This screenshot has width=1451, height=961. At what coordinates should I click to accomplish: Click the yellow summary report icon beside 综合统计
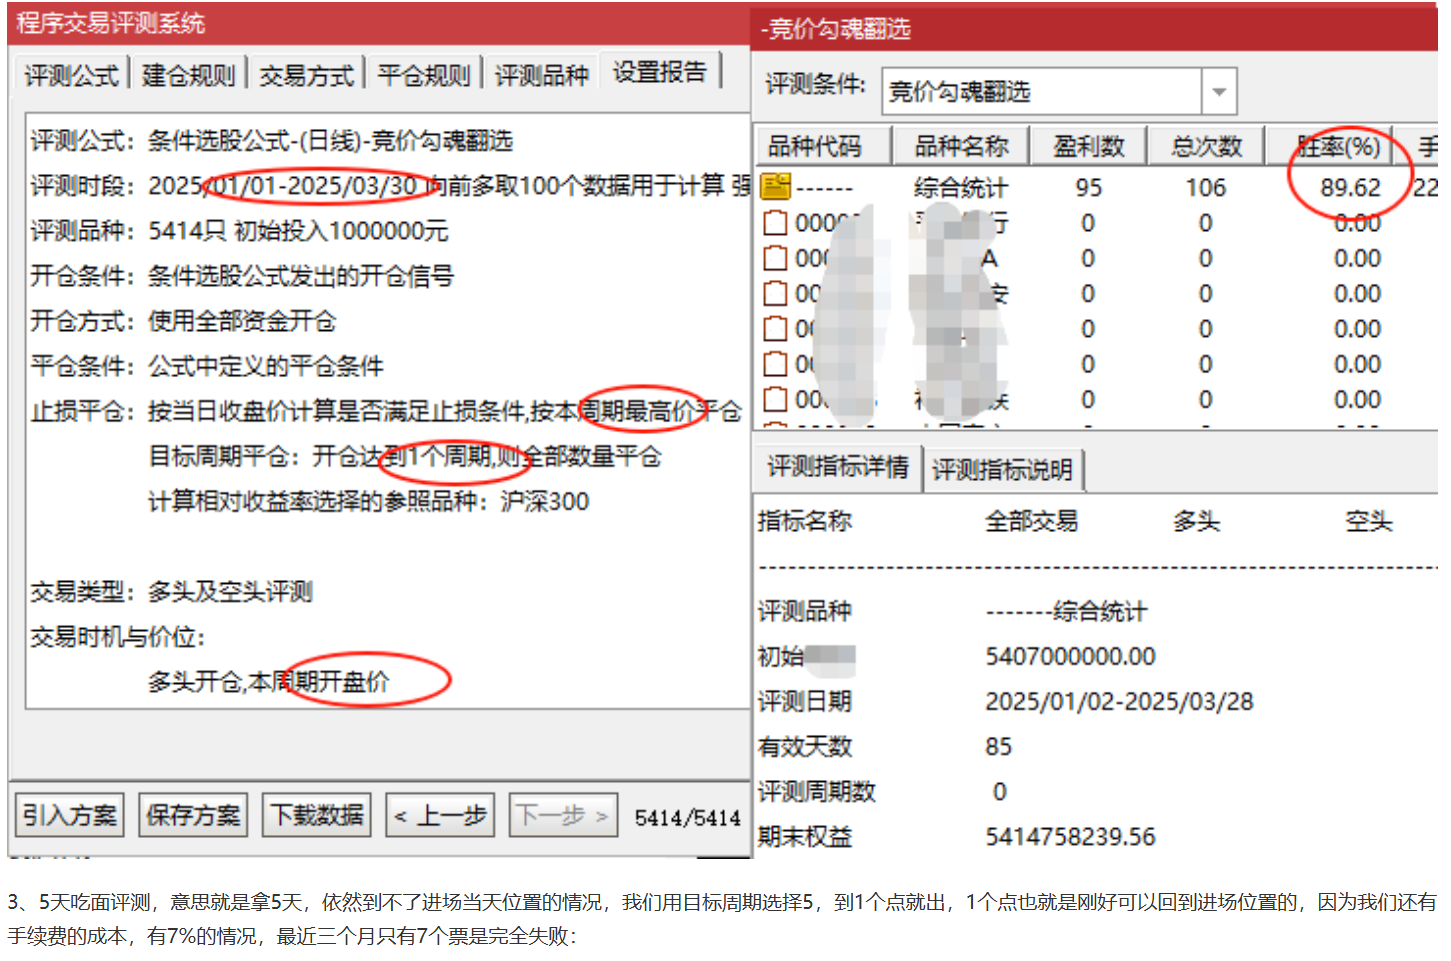(x=776, y=186)
